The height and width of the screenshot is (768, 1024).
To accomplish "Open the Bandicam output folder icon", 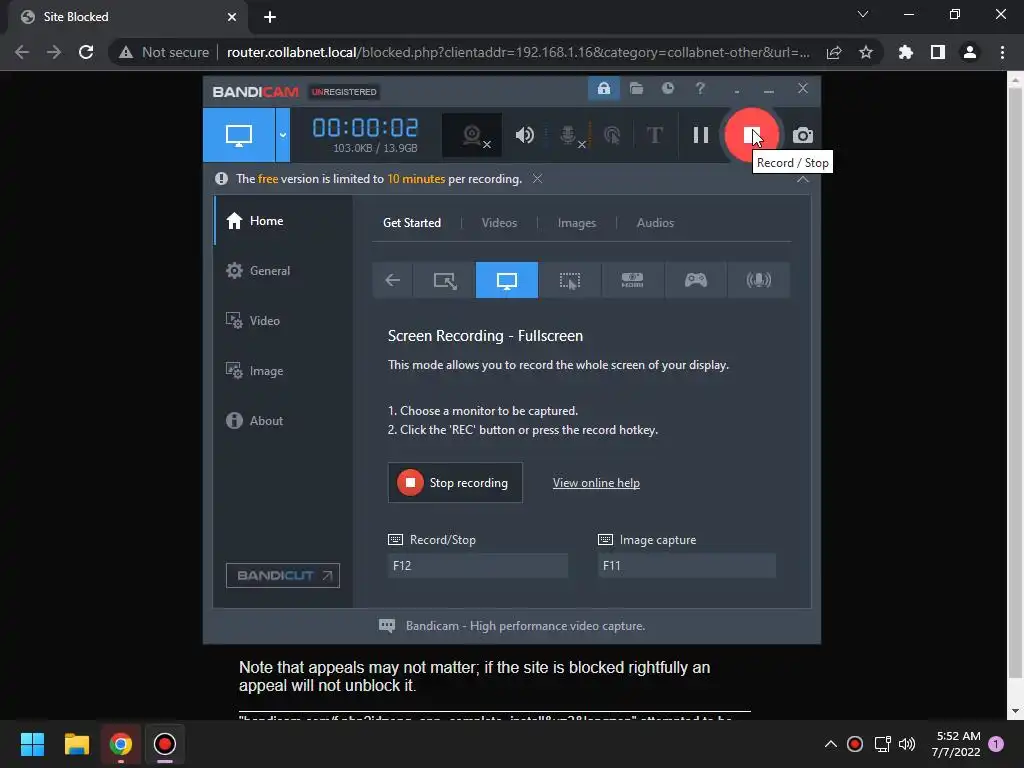I will tap(636, 89).
